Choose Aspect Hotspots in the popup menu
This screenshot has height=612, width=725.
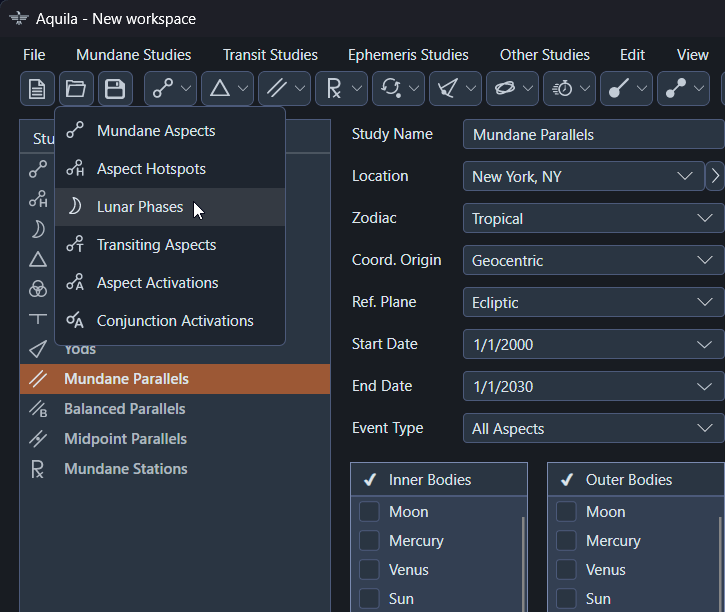click(151, 169)
